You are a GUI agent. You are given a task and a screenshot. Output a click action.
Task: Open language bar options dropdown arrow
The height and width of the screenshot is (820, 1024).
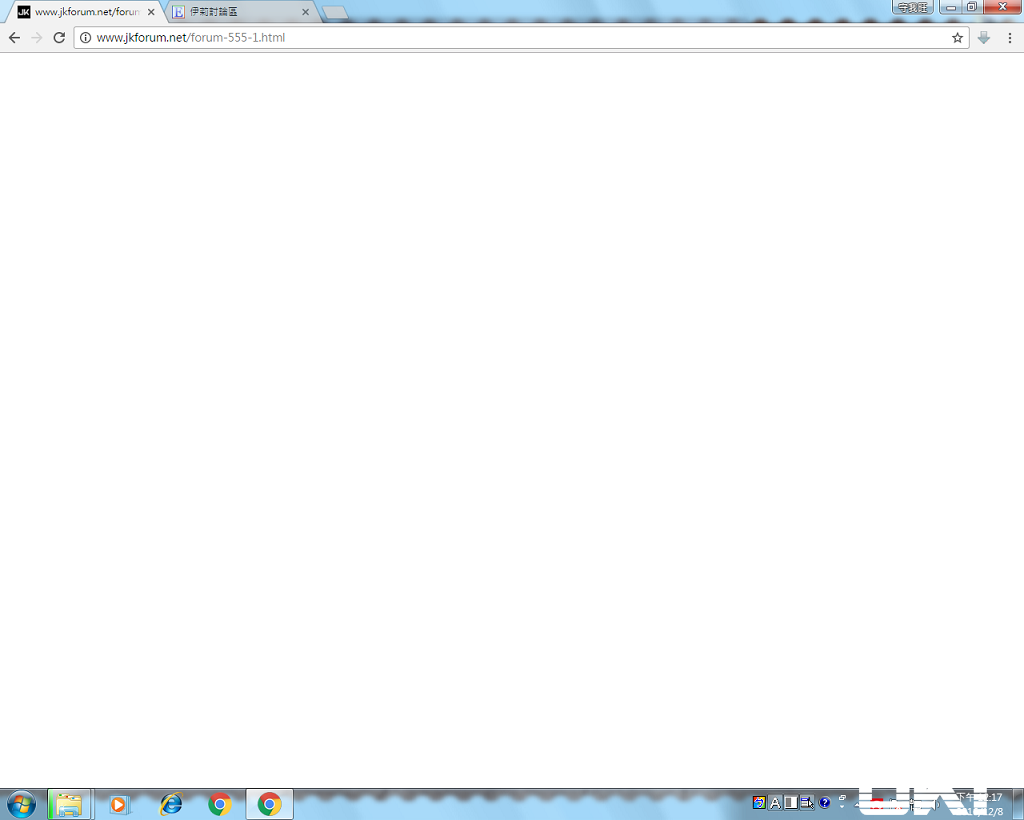pyautogui.click(x=842, y=807)
